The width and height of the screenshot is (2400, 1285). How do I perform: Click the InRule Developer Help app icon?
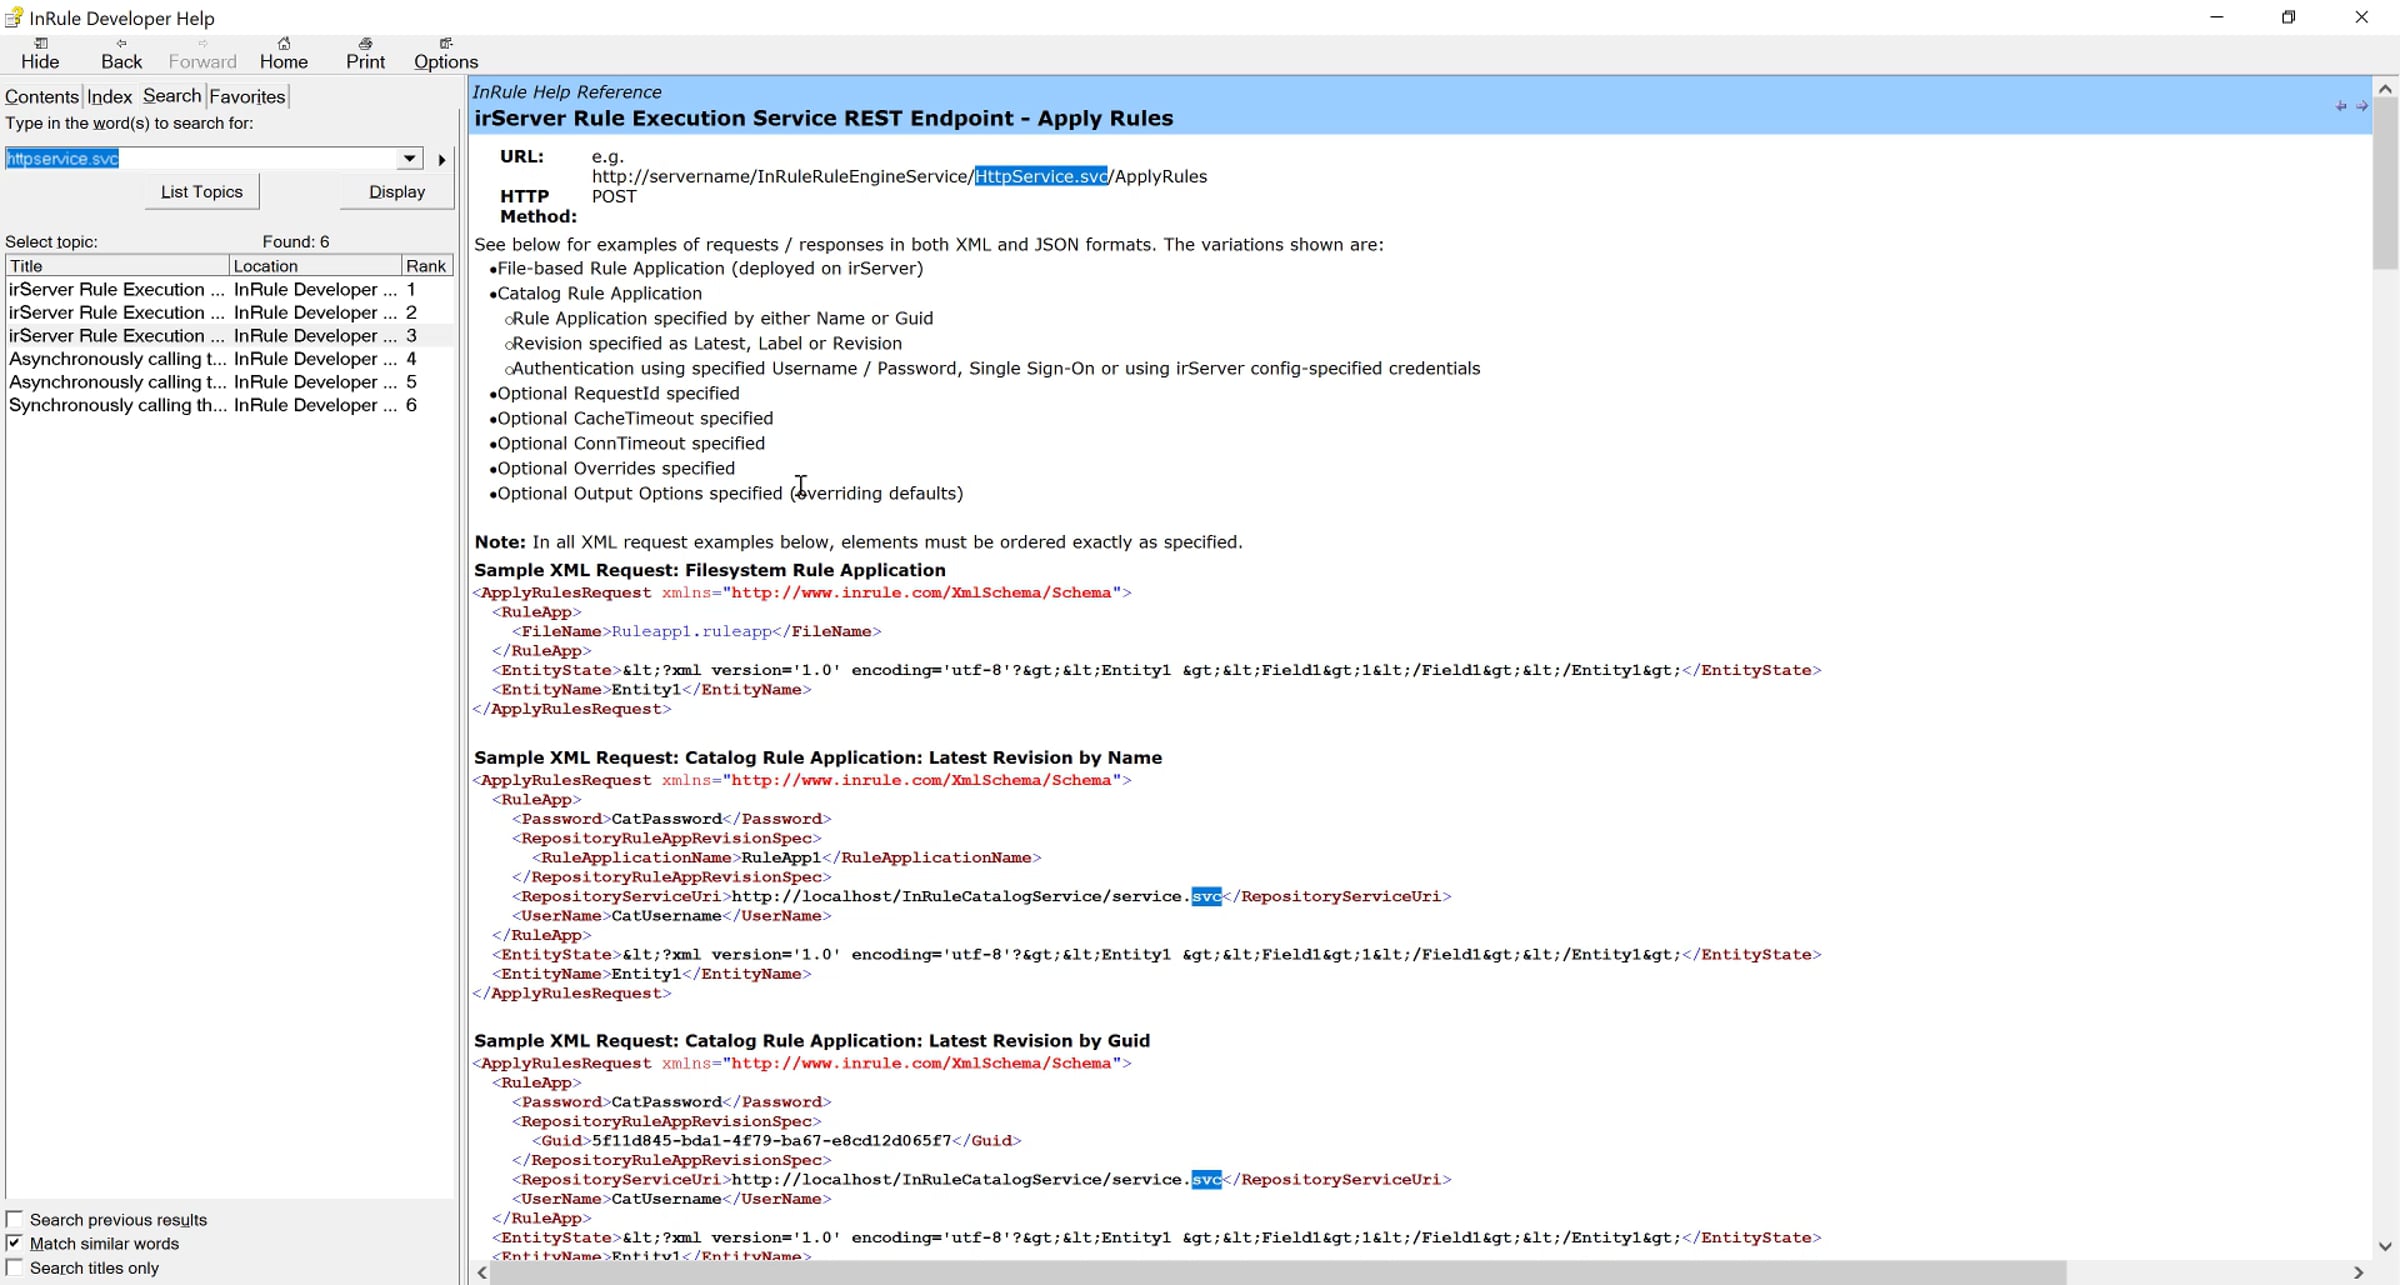tap(14, 17)
